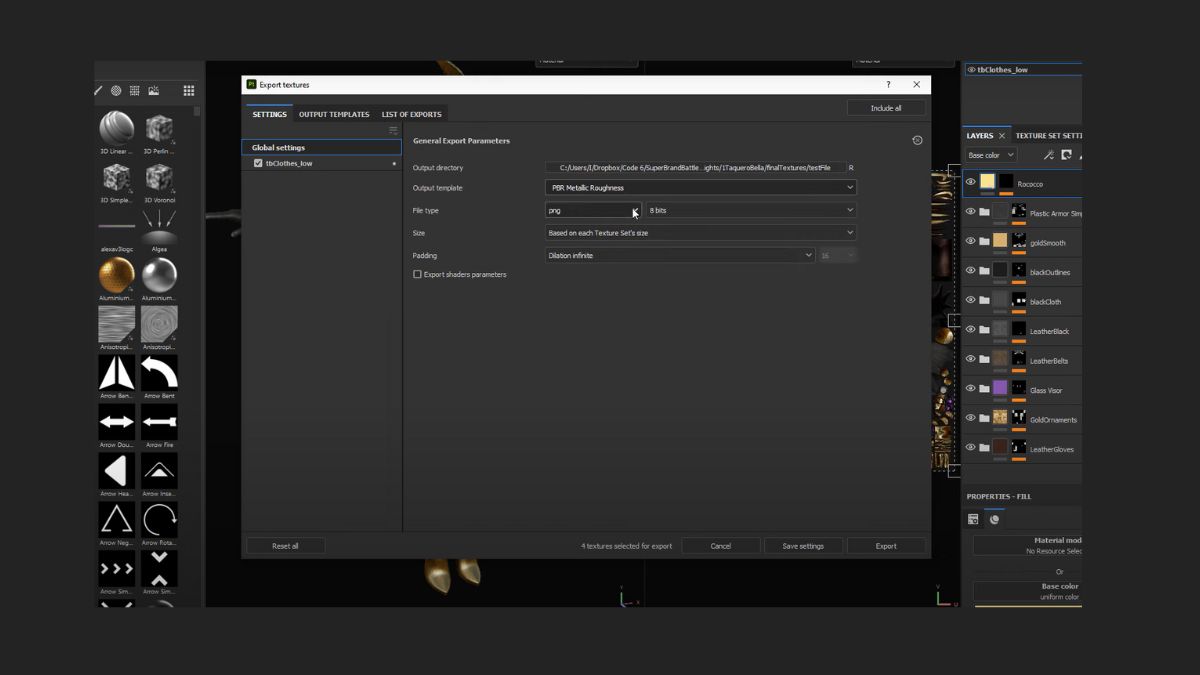Click add effect wand icon in Layers toolbar
The height and width of the screenshot is (675, 1200).
coord(1048,155)
